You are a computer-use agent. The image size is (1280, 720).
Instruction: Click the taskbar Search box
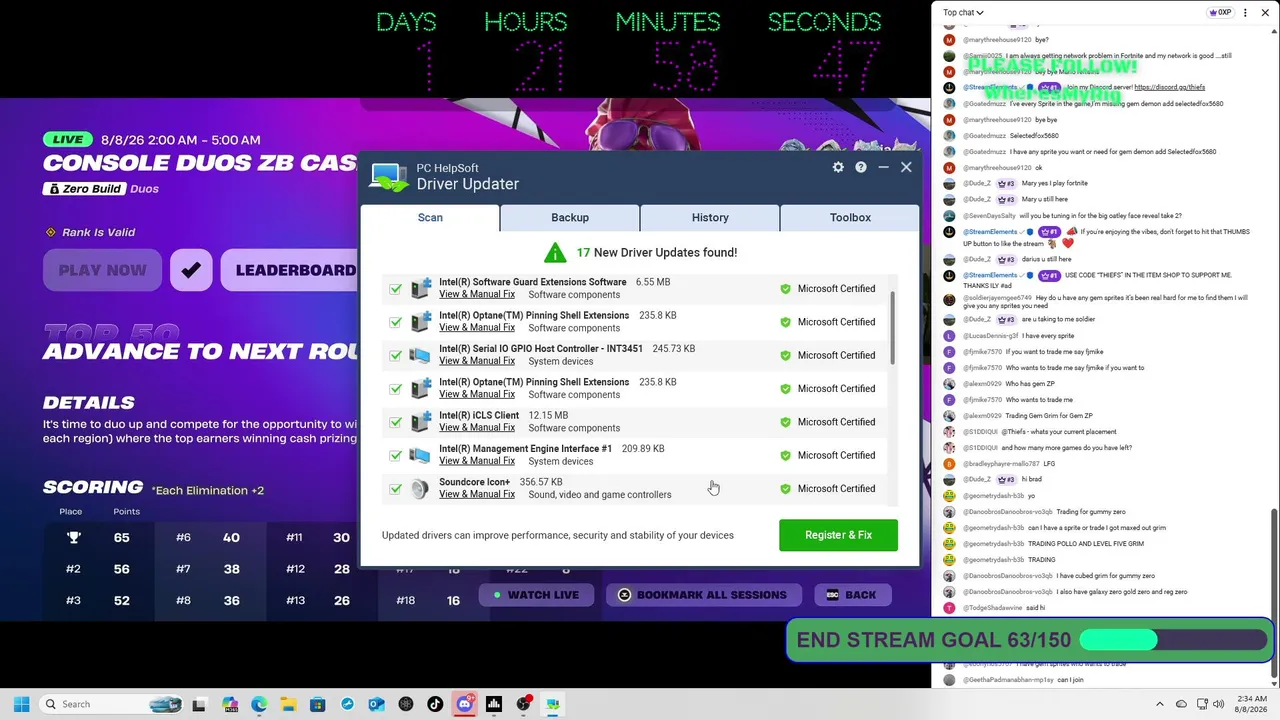tap(110, 704)
